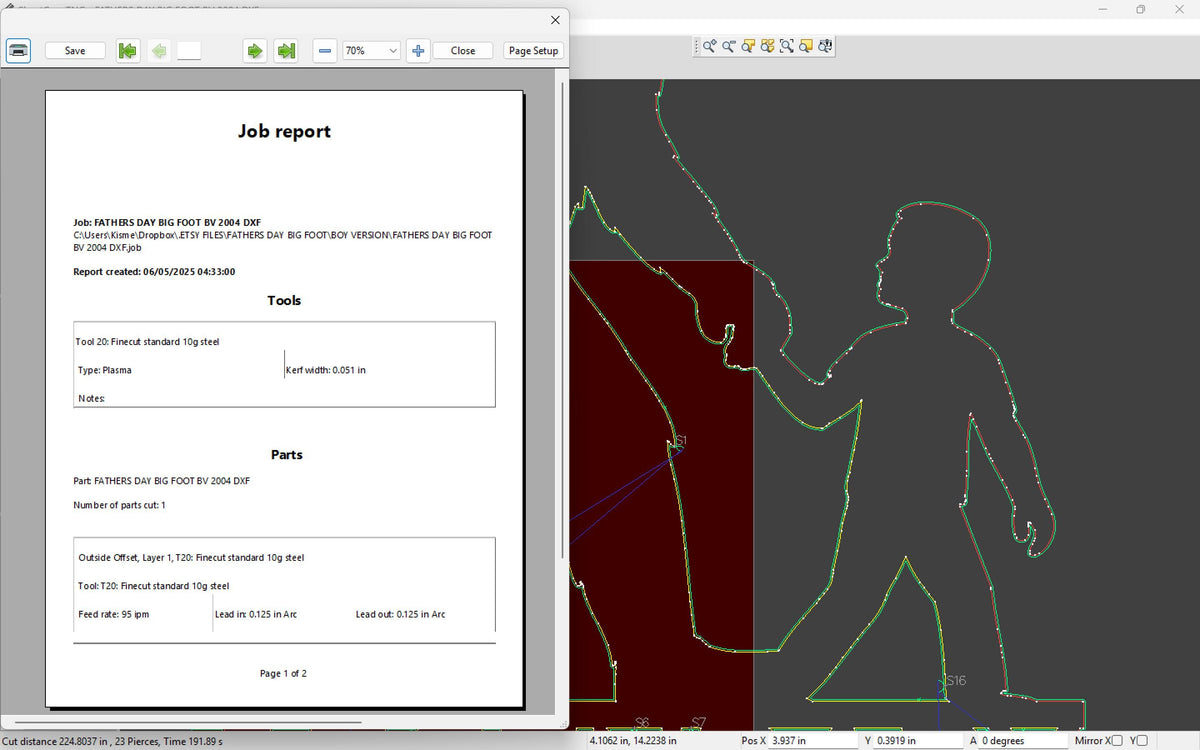1200x750 pixels.
Task: Zoom out report with minus button
Action: [x=325, y=50]
